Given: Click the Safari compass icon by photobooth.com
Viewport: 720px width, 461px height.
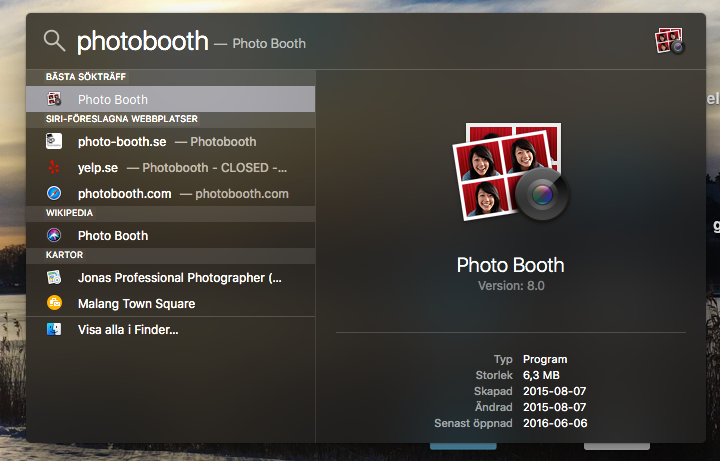Looking at the screenshot, I should coord(54,193).
